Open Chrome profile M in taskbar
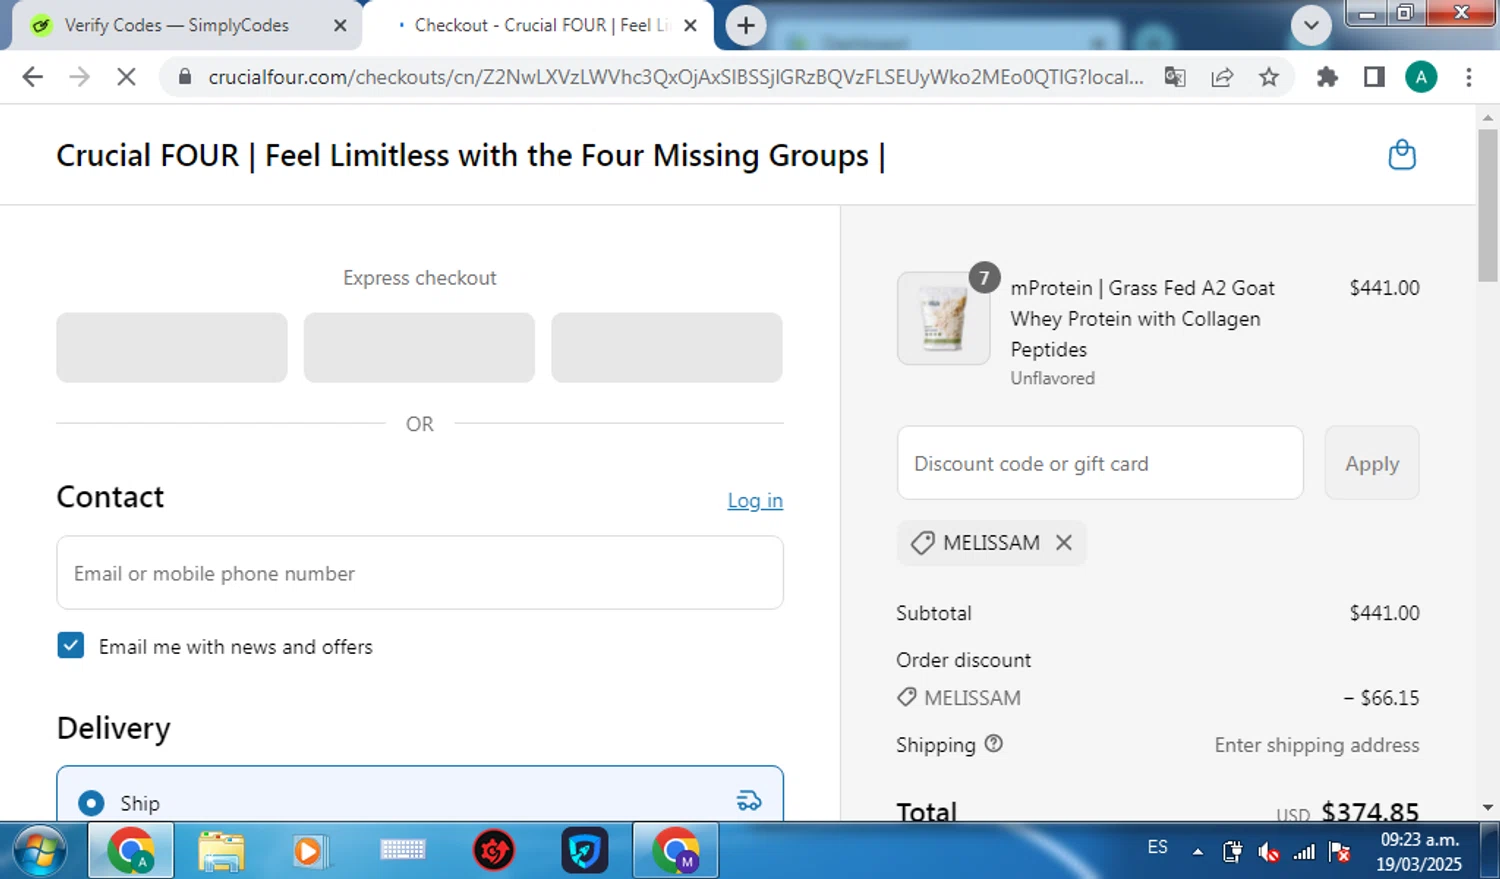The image size is (1500, 879). pos(676,851)
